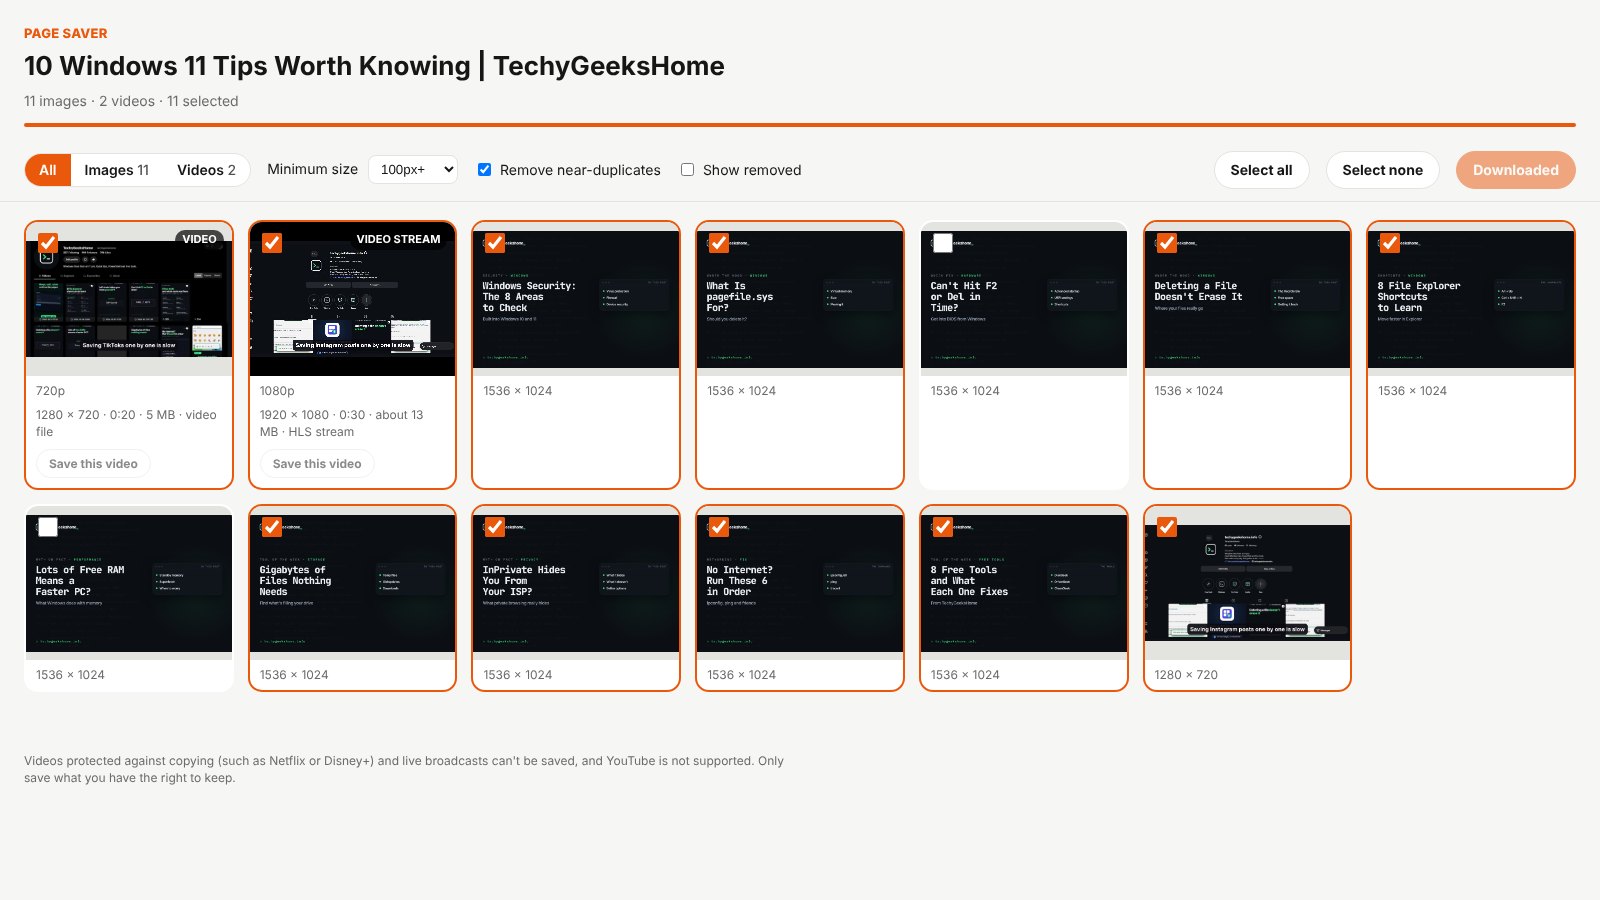The image size is (1600, 900).
Task: Deselect the Deleting a File image checkbox
Action: [x=1167, y=243]
